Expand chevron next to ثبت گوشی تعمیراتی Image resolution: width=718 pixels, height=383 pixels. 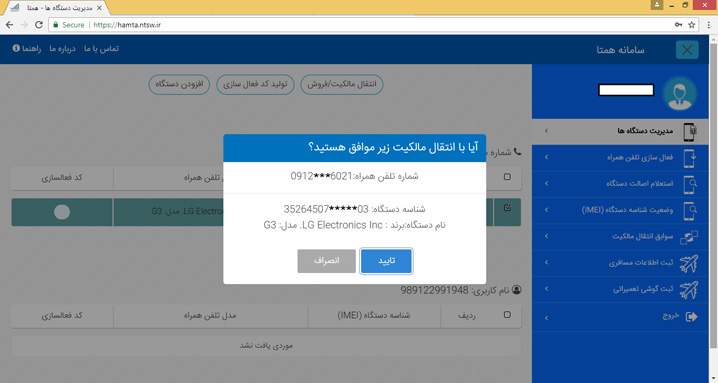(x=546, y=289)
